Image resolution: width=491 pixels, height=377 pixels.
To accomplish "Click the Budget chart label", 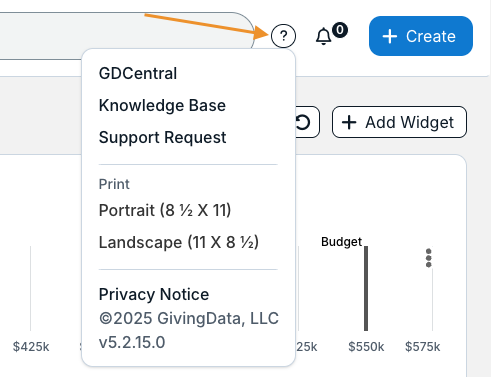I will point(341,242).
